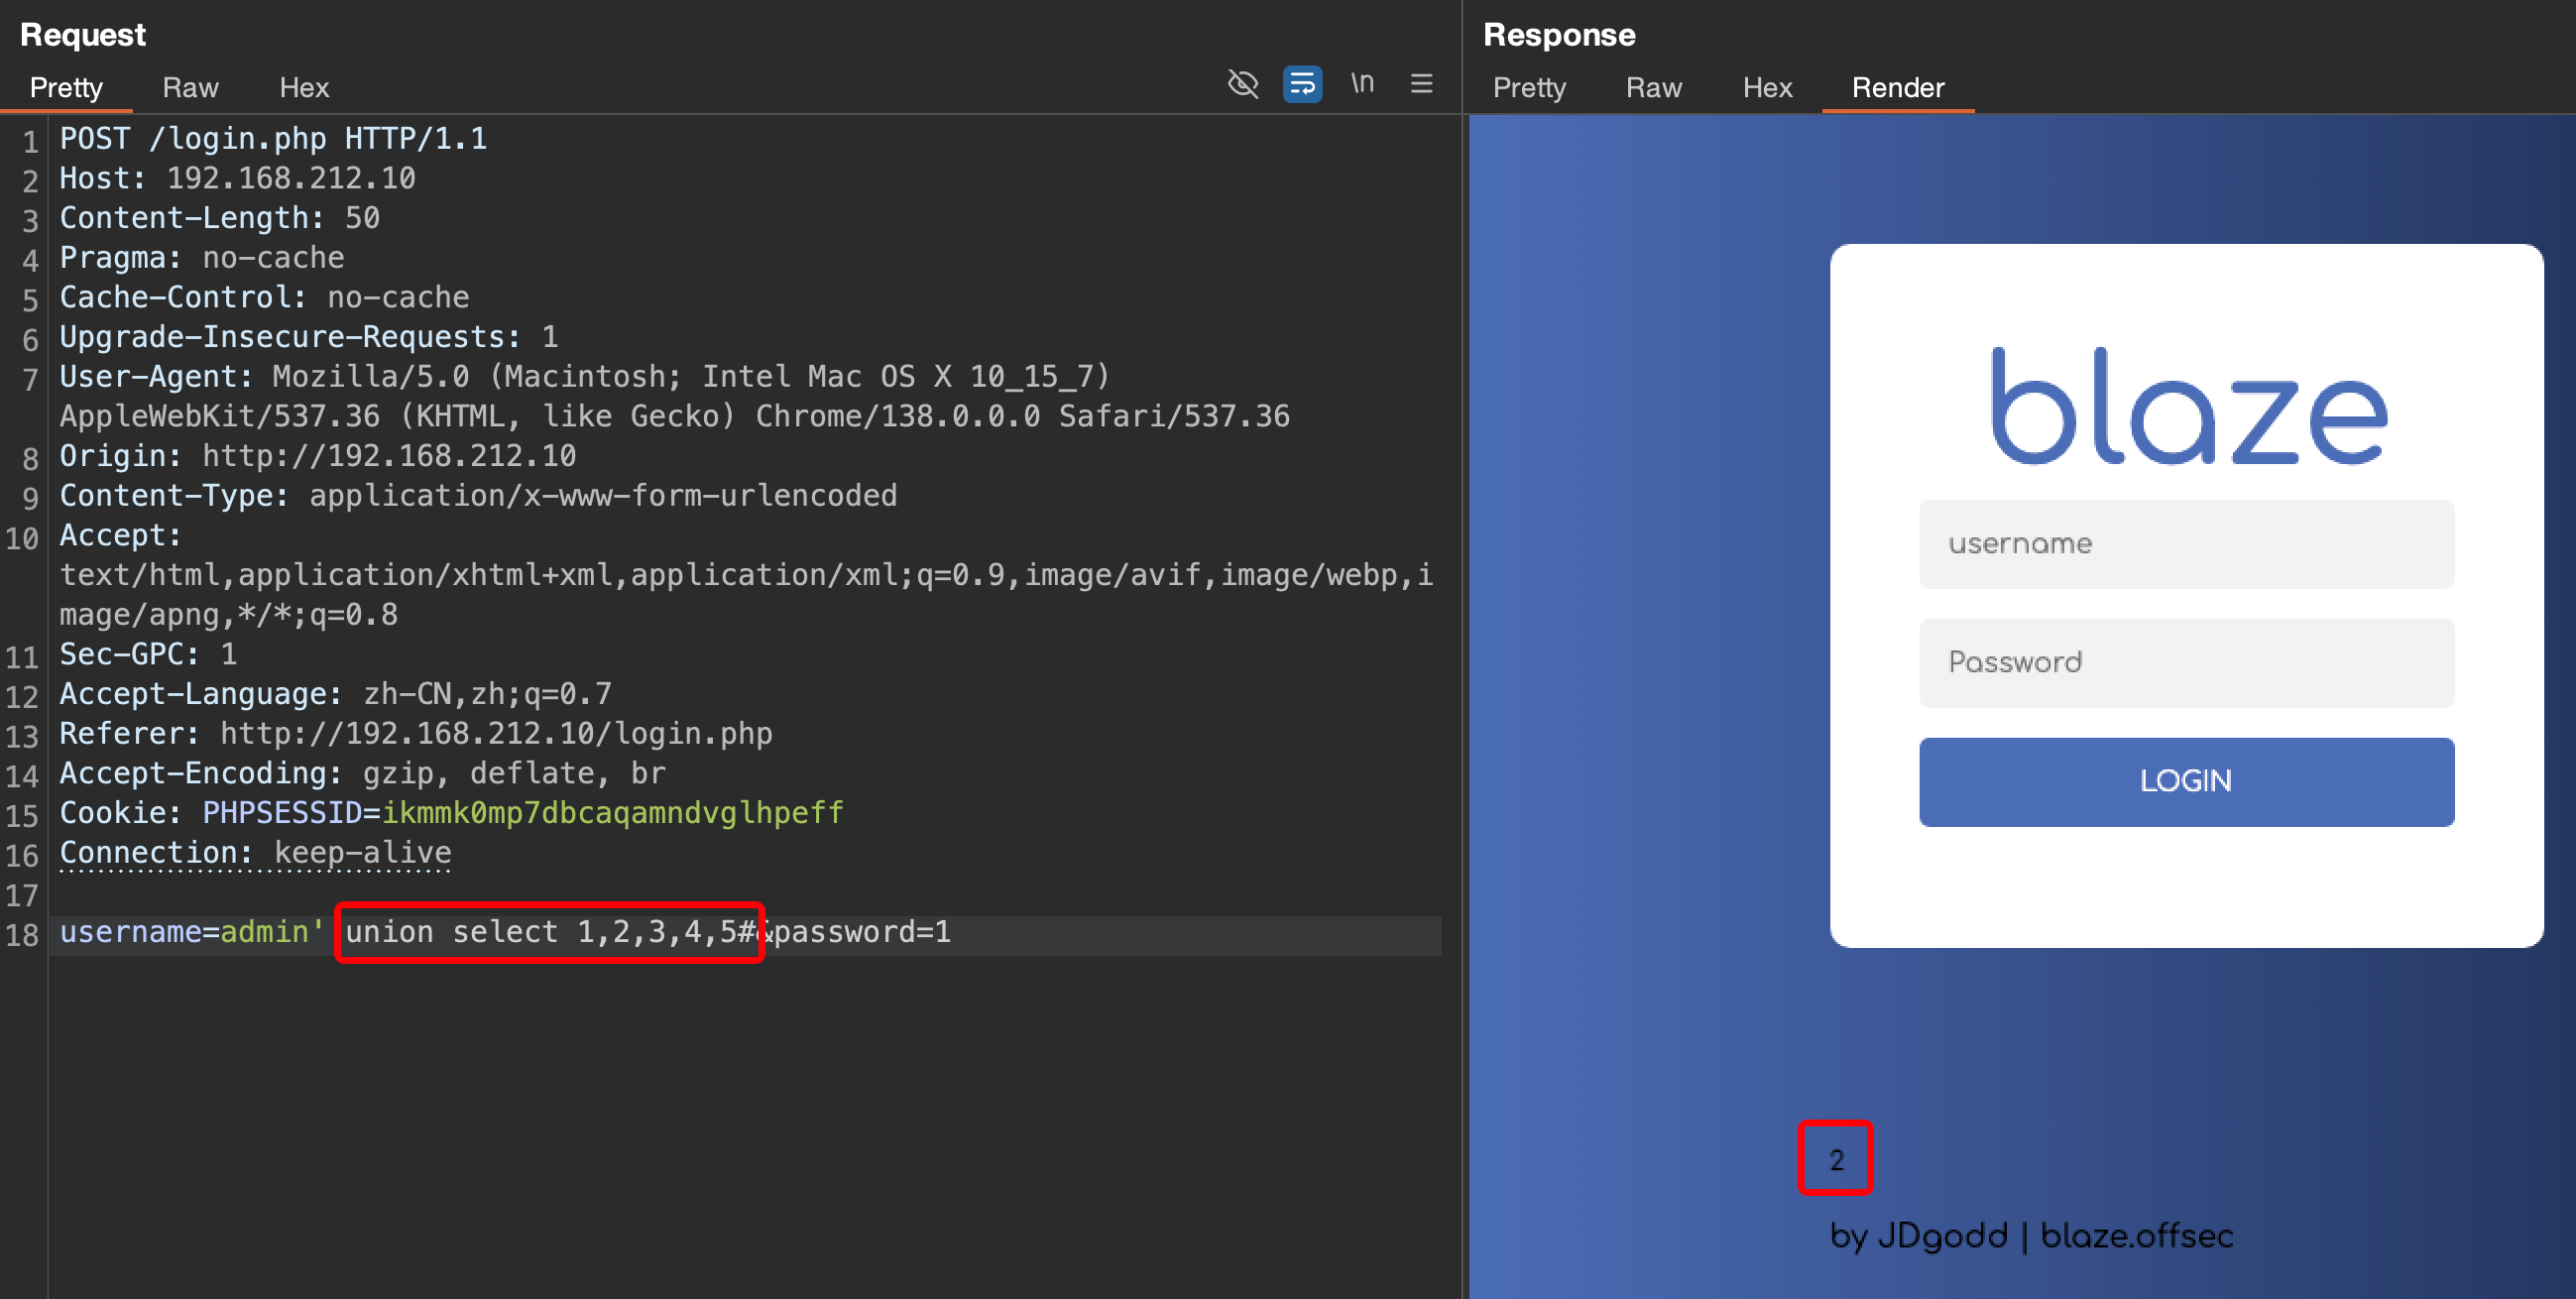This screenshot has width=2576, height=1299.
Task: Focus the username input field
Action: pyautogui.click(x=2186, y=544)
